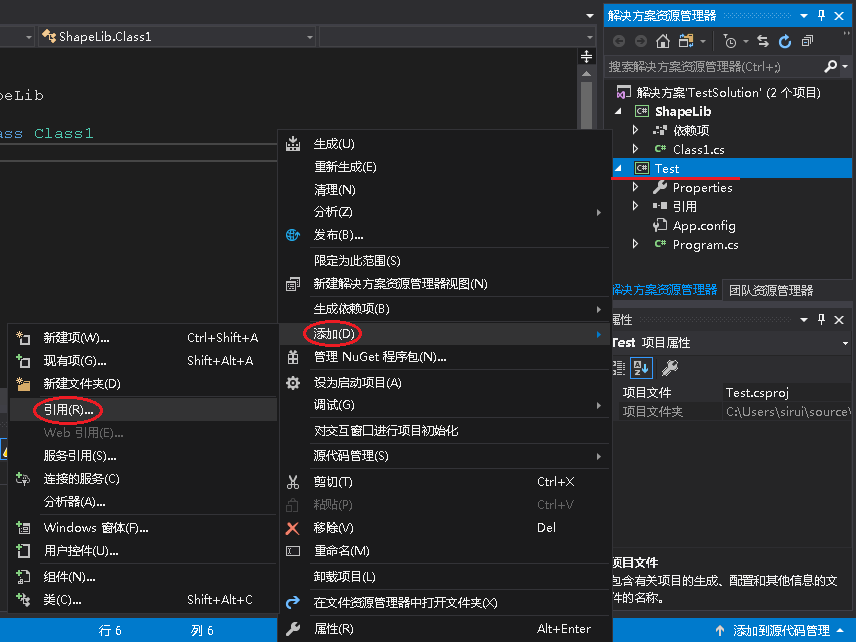Screen dimensions: 856x642
Task: Click the 管理 NuGet 程序包 icon
Action: [x=293, y=357]
